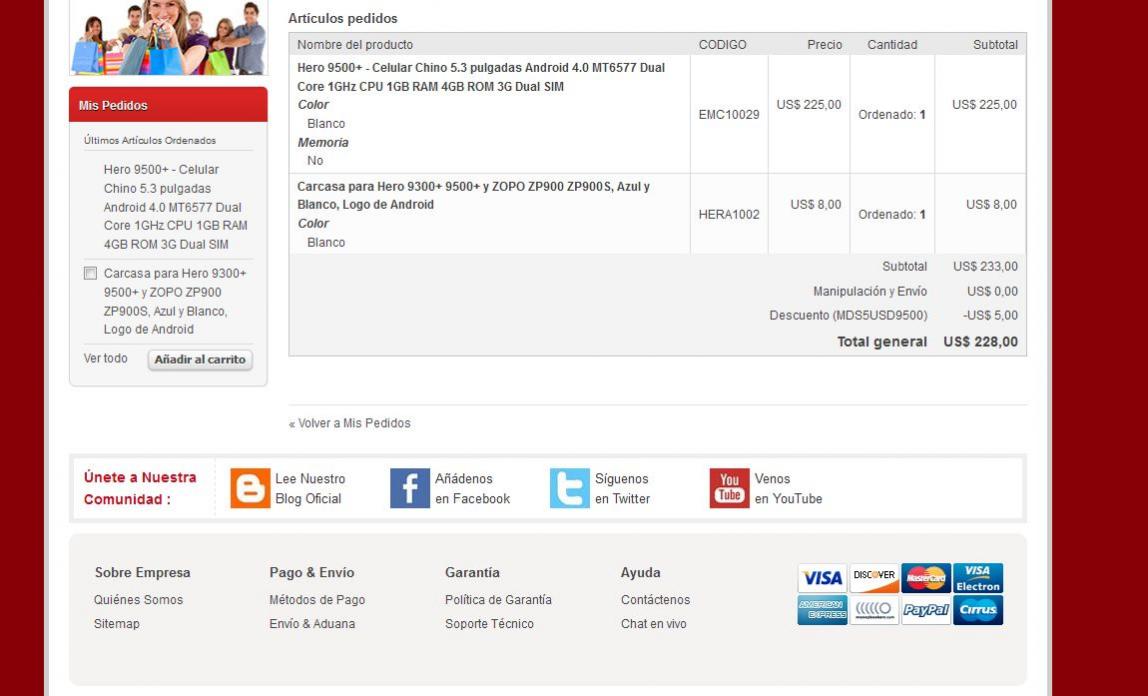Click product code EMC10029
1148x696 pixels.
click(728, 114)
